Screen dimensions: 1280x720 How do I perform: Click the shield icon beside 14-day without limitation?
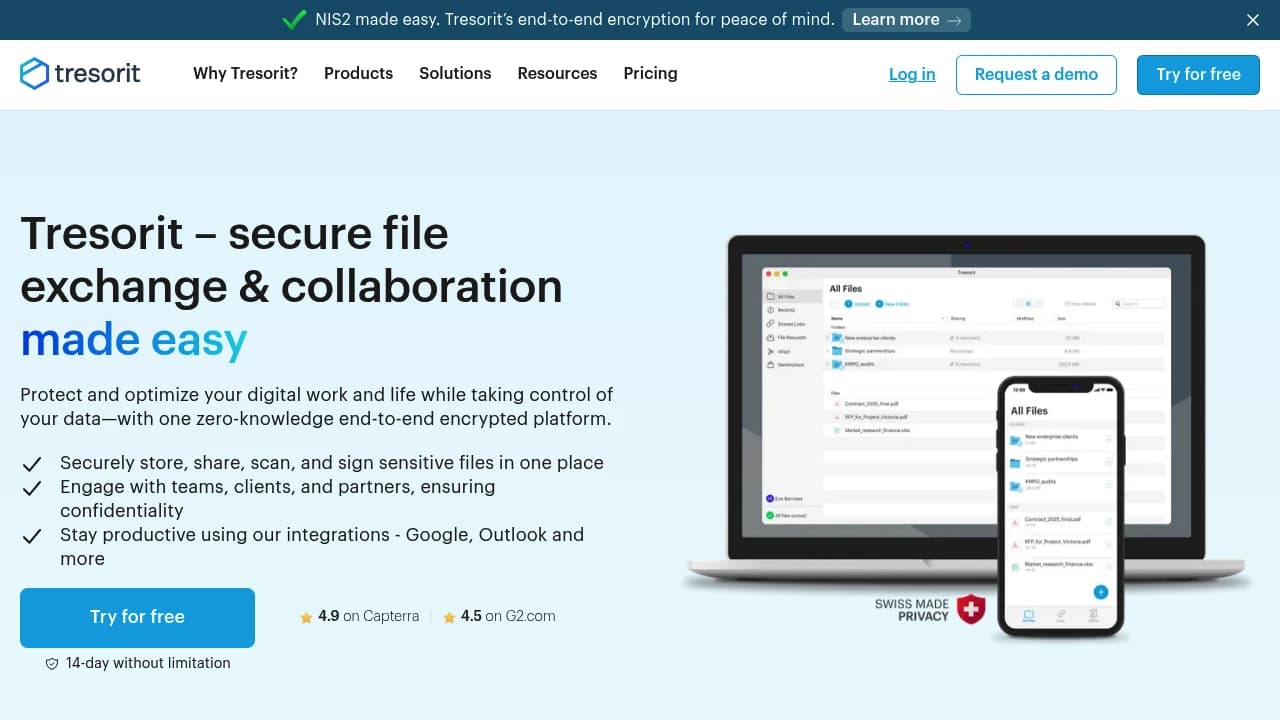click(52, 663)
